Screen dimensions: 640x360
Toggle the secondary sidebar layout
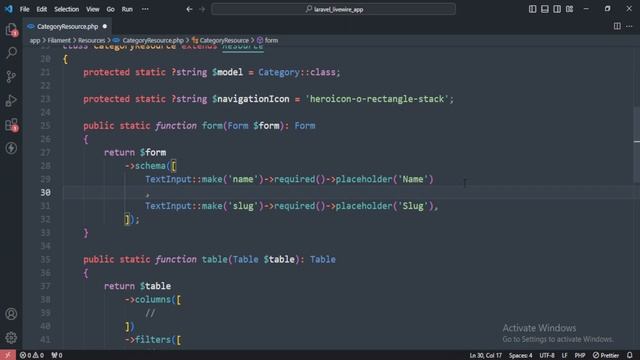[557, 9]
